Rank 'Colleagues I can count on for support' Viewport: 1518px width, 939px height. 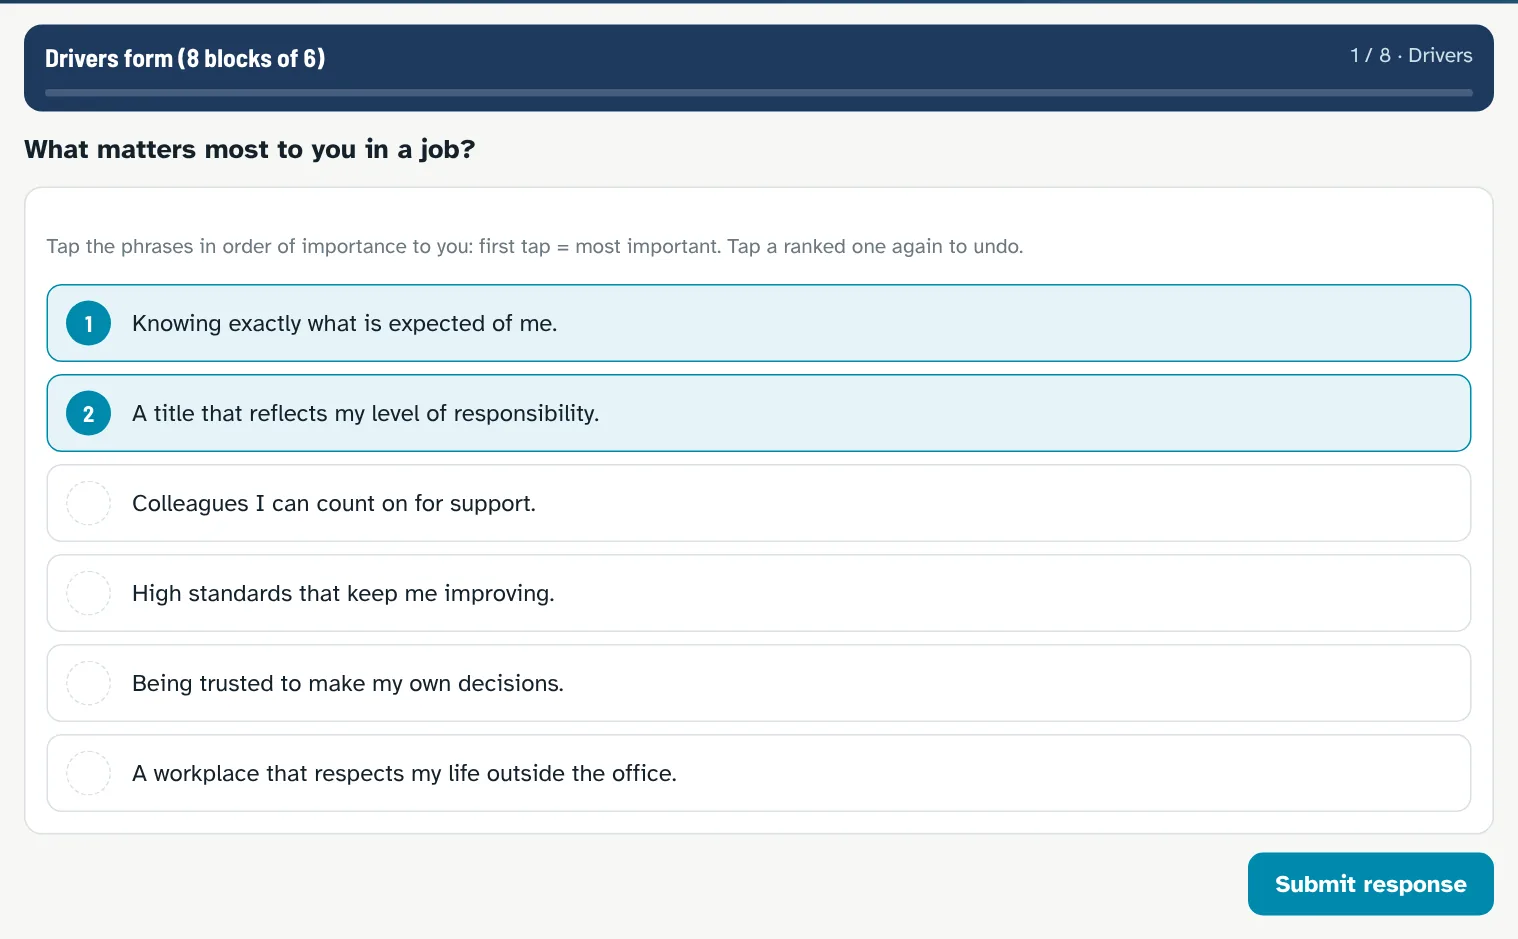pos(758,503)
